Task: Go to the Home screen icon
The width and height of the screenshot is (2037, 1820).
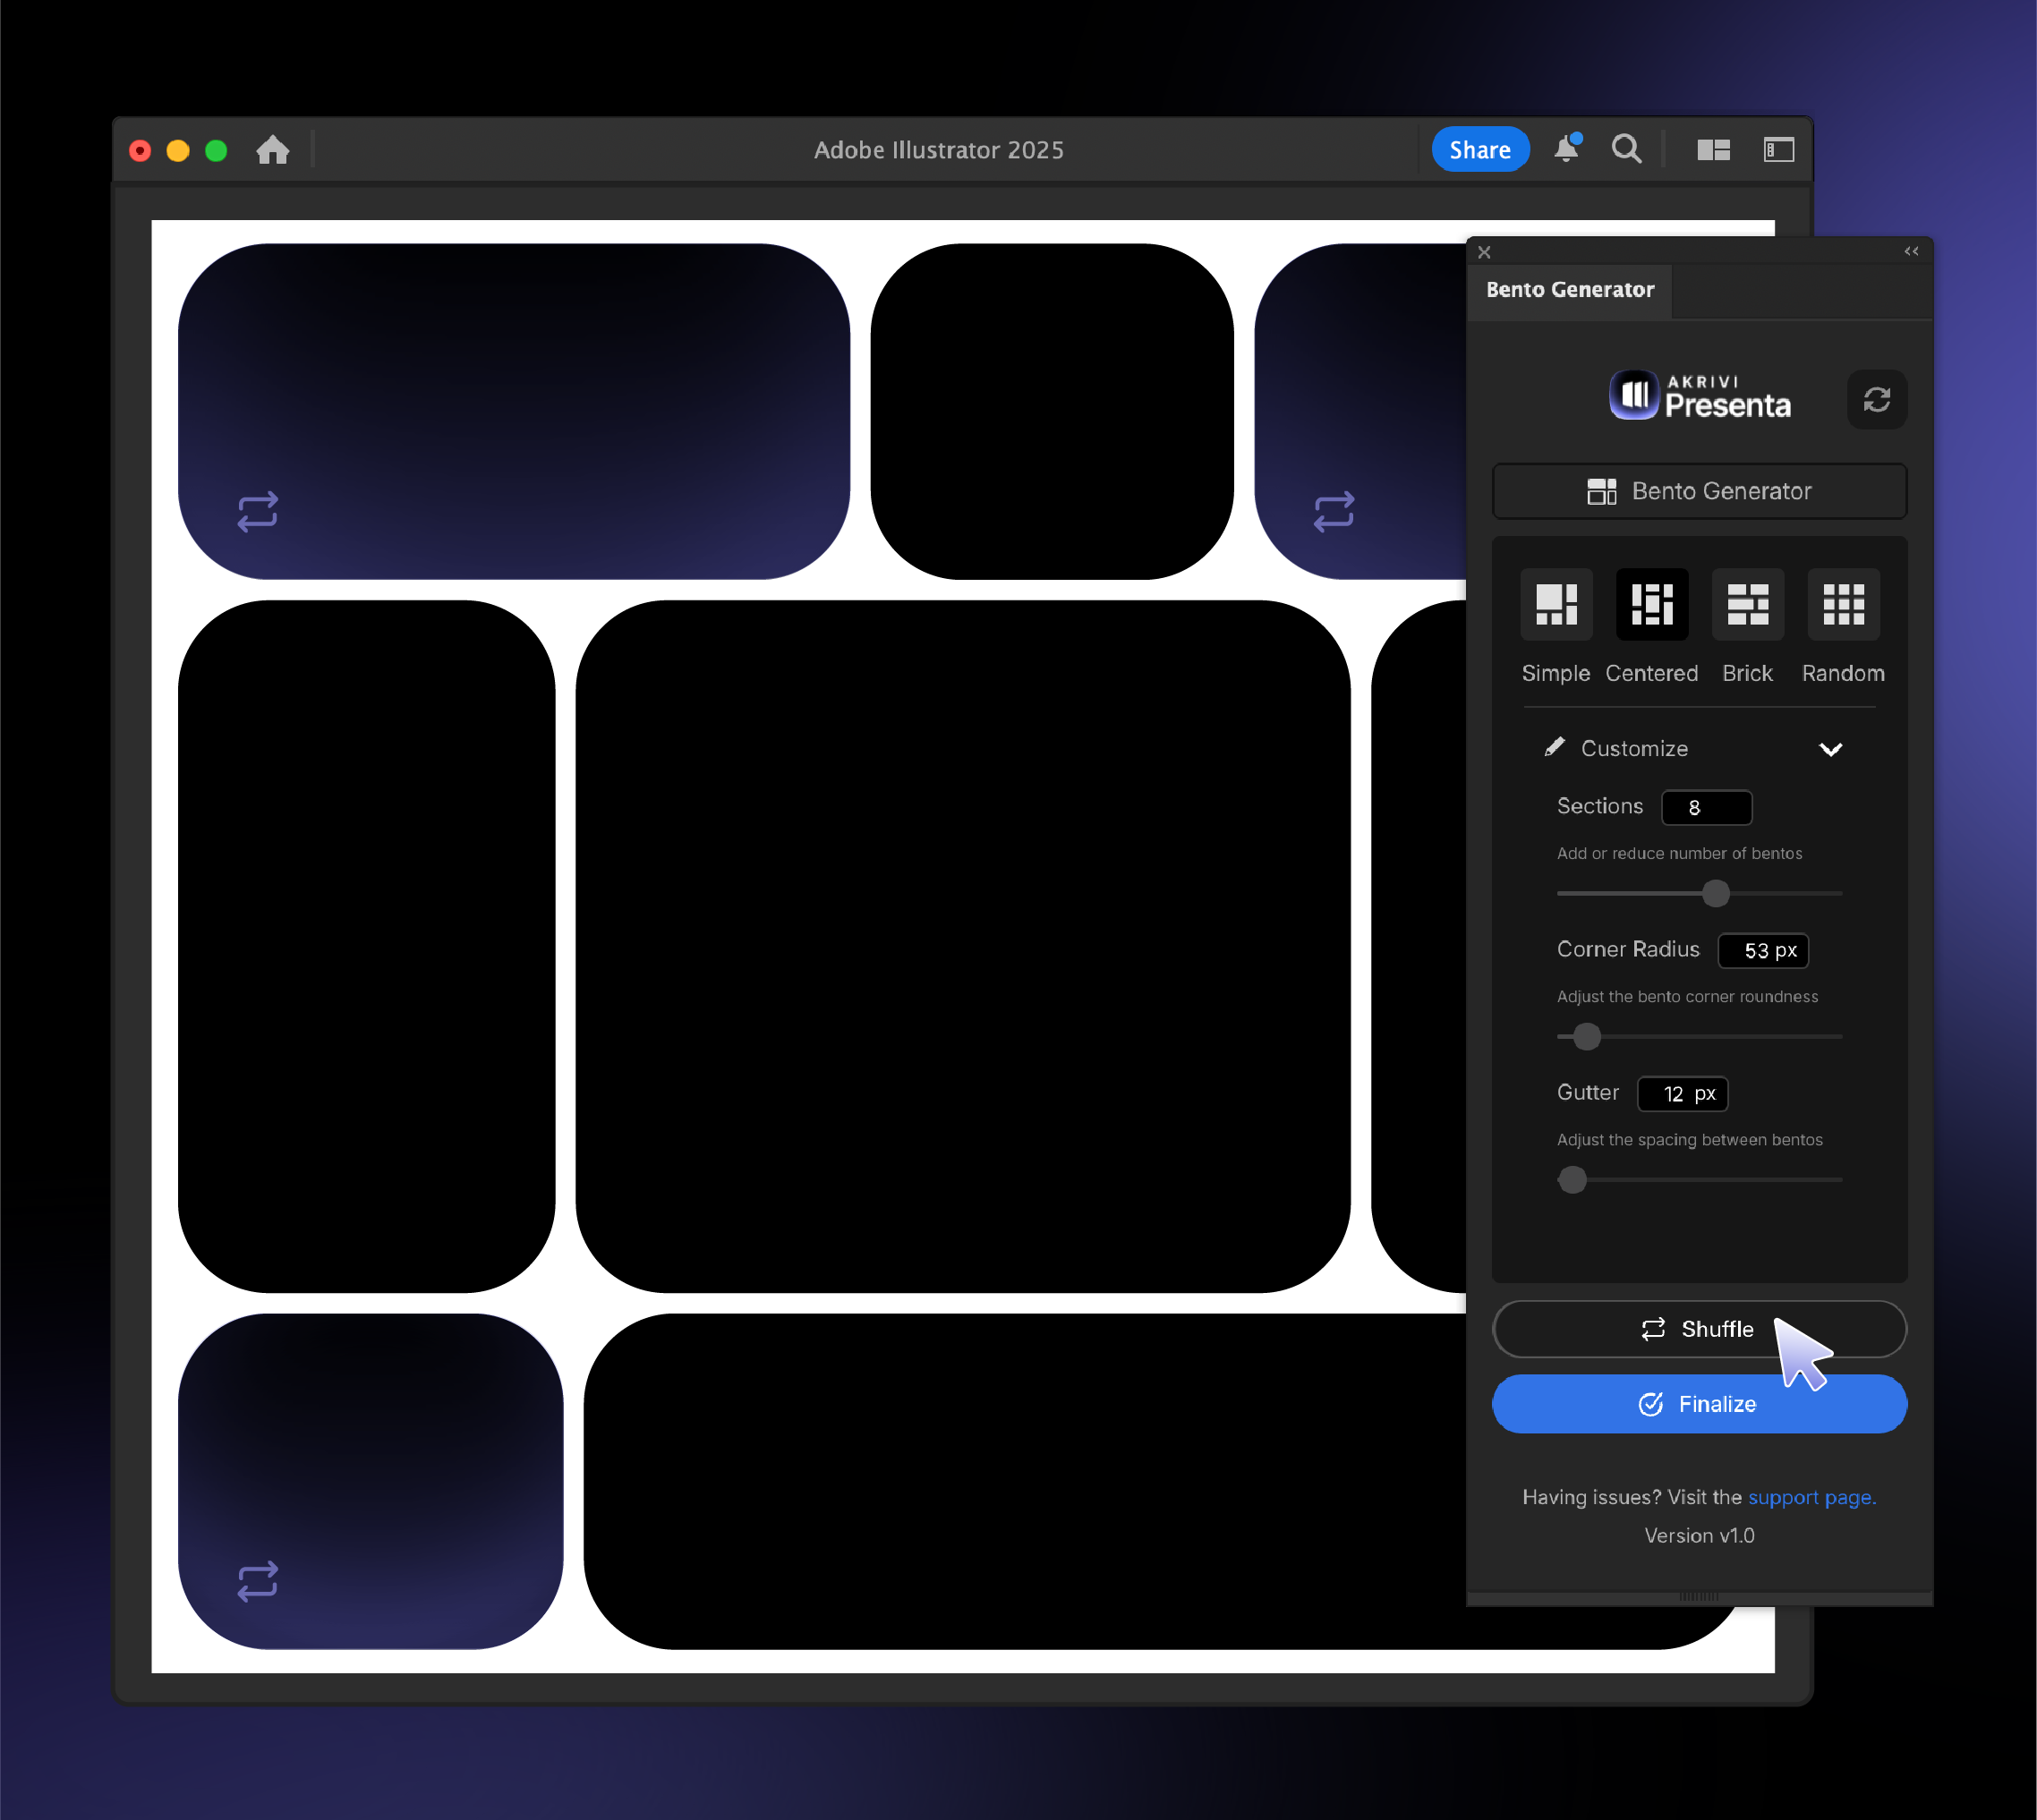Action: coord(272,150)
